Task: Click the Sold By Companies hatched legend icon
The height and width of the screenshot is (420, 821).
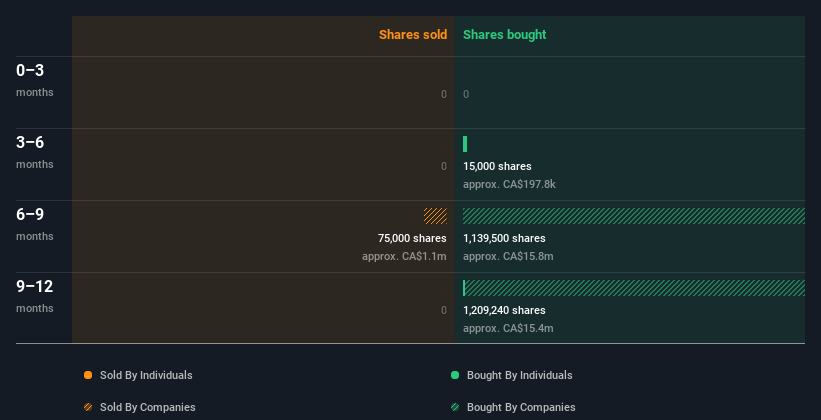Action: (x=88, y=407)
